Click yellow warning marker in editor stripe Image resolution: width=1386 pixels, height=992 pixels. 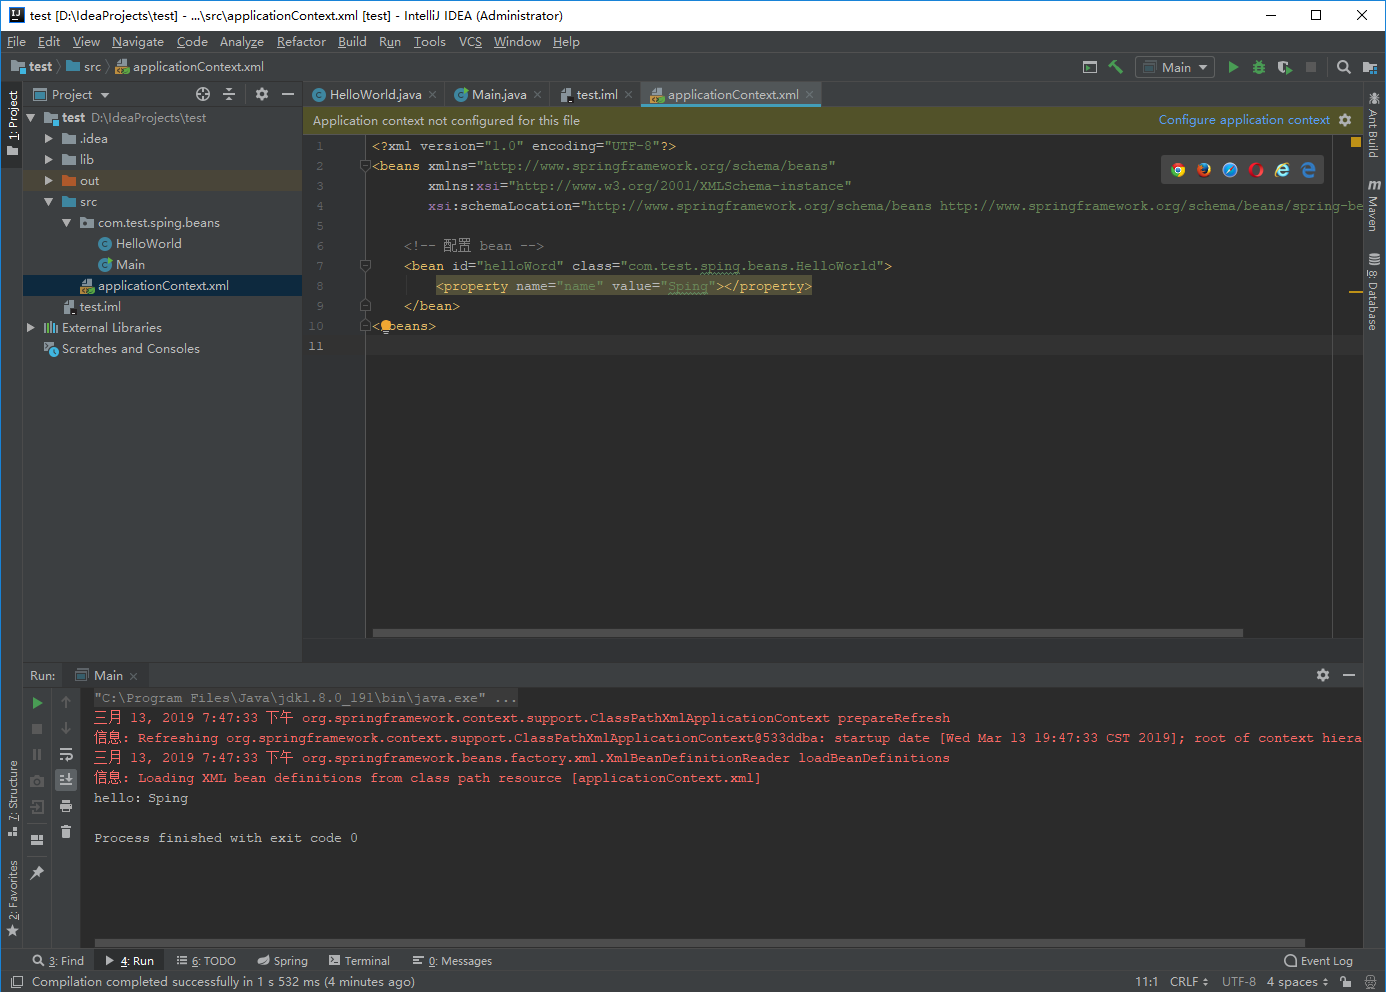1355,292
